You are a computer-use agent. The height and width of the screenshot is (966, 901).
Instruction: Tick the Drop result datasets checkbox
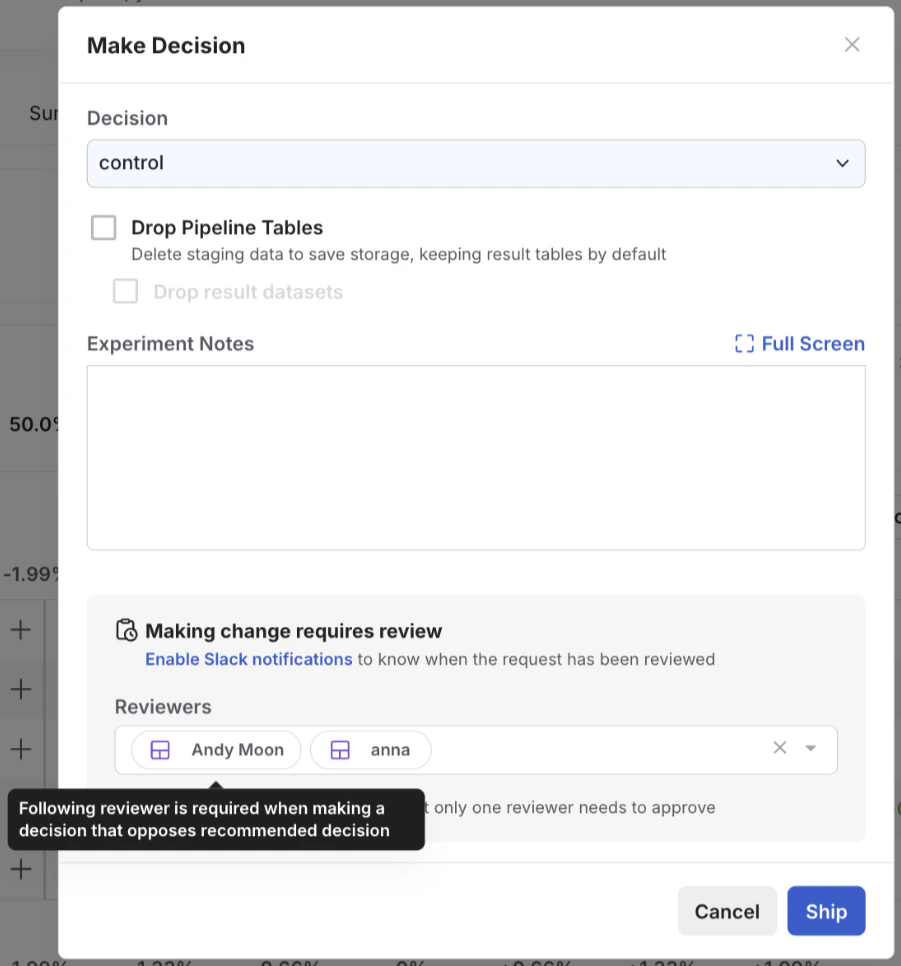coord(125,291)
